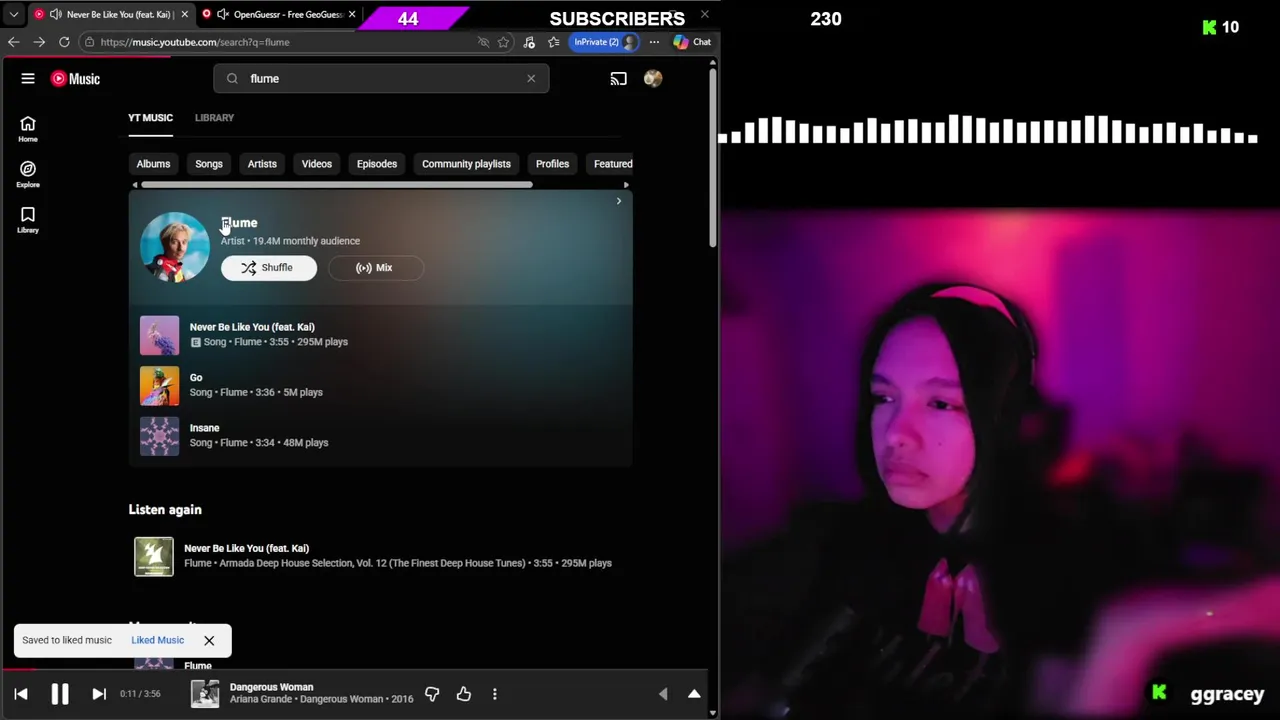Image resolution: width=1280 pixels, height=720 pixels.
Task: Filter results by Profiles
Action: (552, 164)
